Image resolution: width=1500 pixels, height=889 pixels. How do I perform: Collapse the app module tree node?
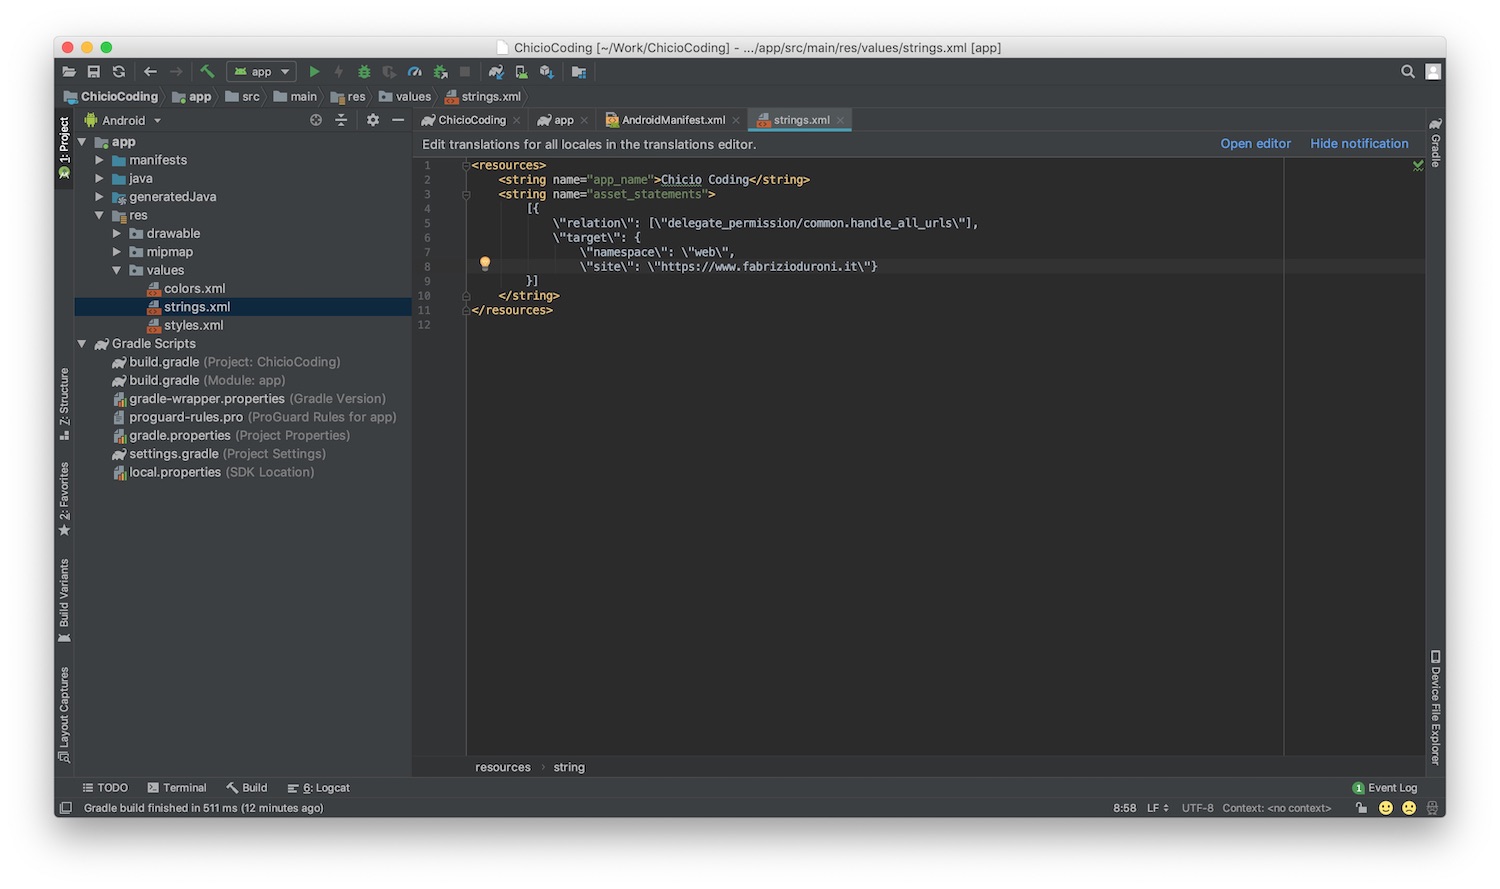(82, 142)
